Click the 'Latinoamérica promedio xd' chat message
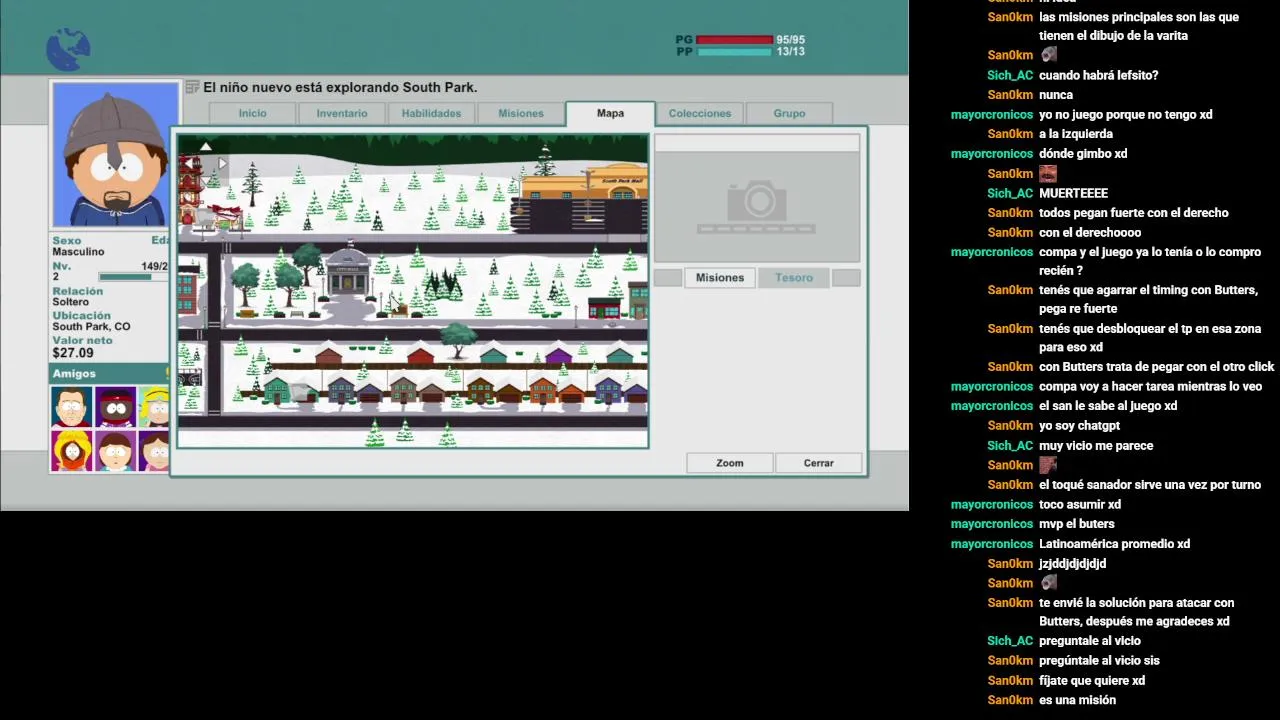Viewport: 1280px width, 720px height. pyautogui.click(x=1114, y=544)
